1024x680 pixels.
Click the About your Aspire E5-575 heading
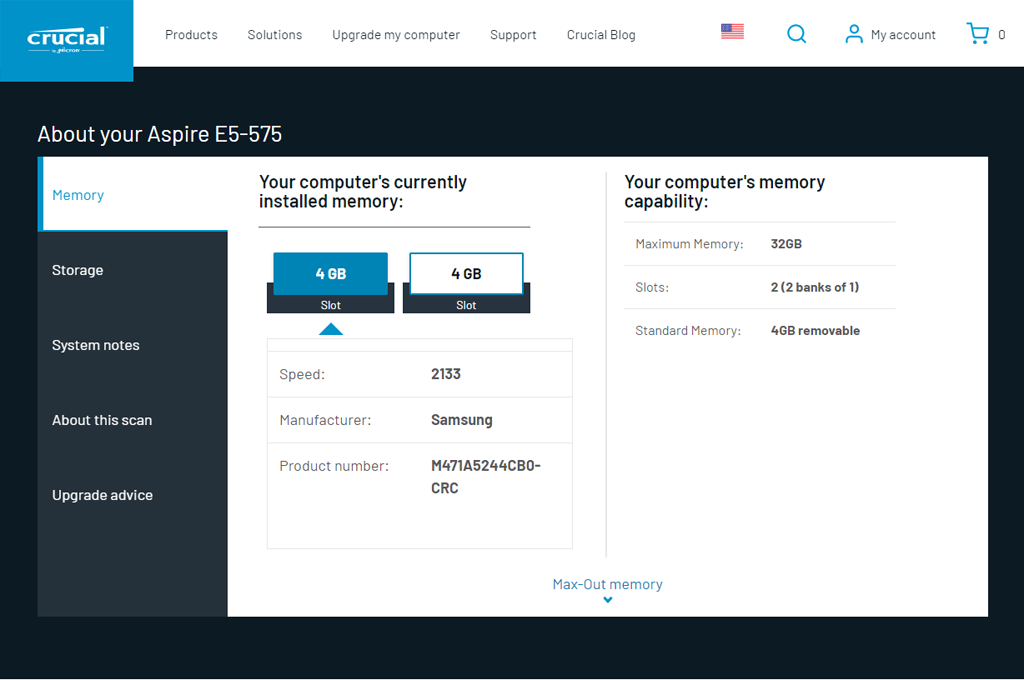160,134
